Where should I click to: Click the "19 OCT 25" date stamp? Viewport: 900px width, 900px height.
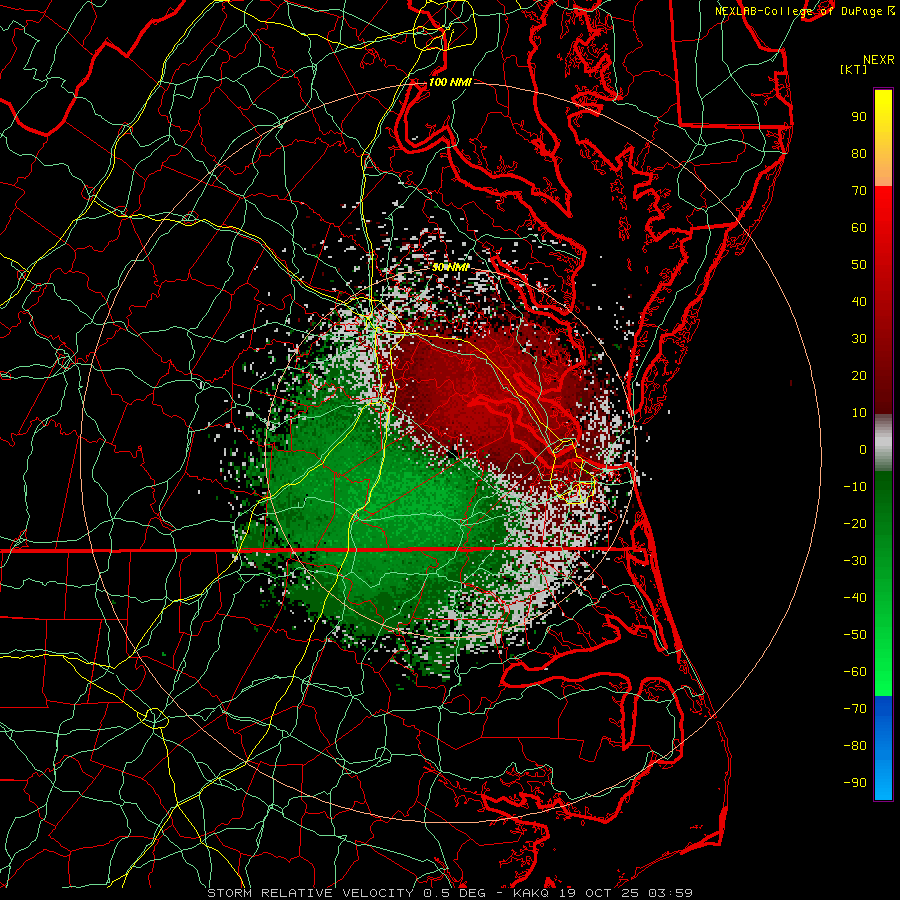pyautogui.click(x=601, y=893)
